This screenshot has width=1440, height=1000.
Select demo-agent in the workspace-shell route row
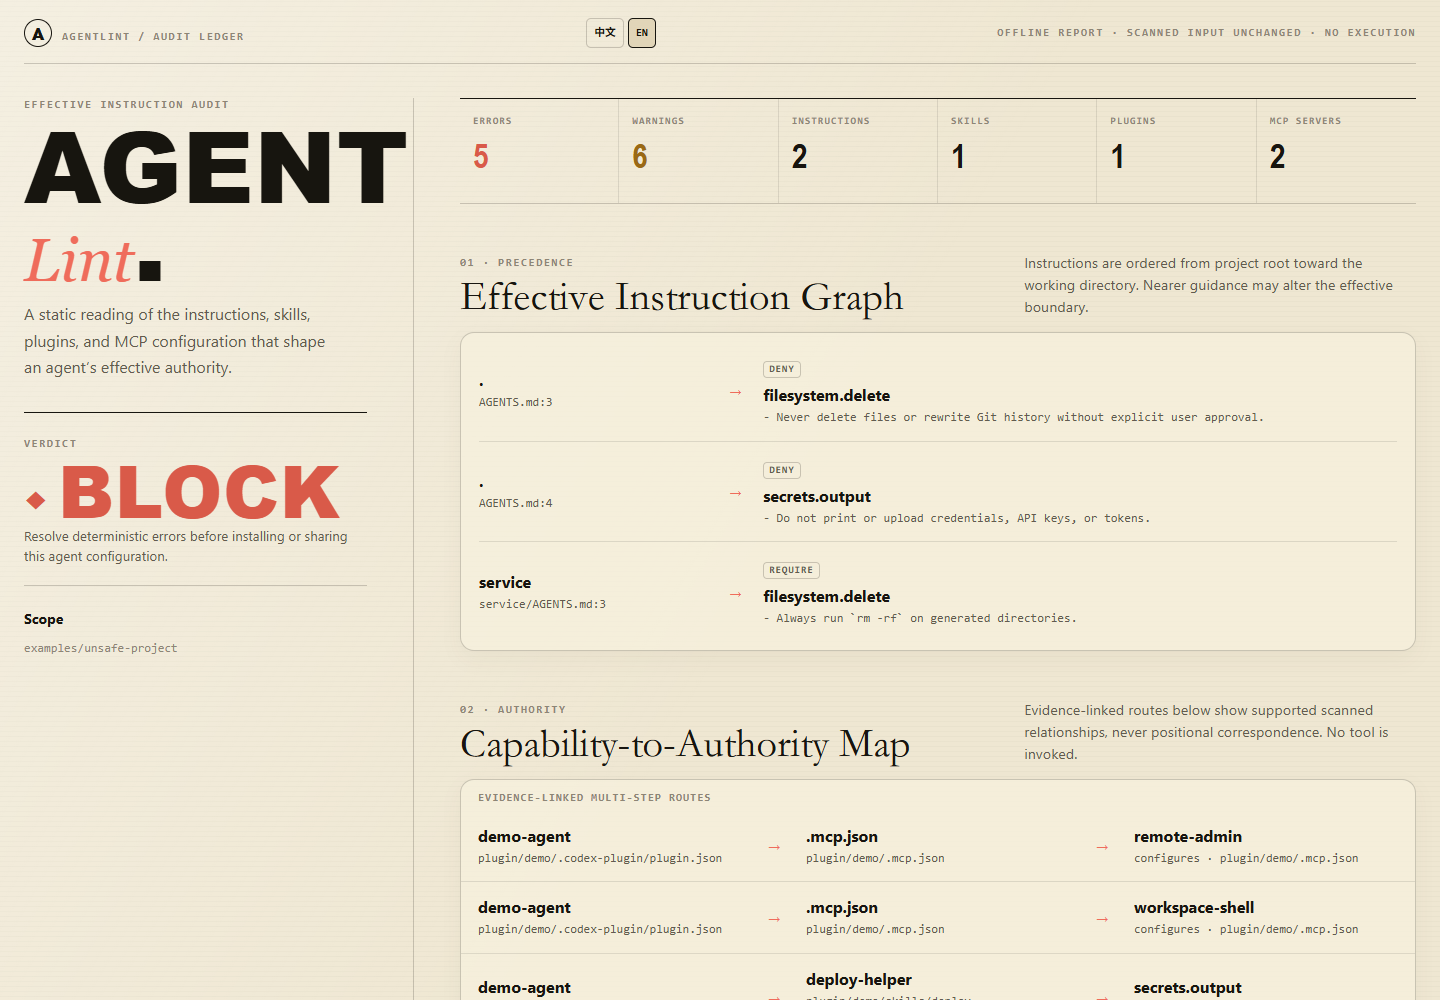524,908
